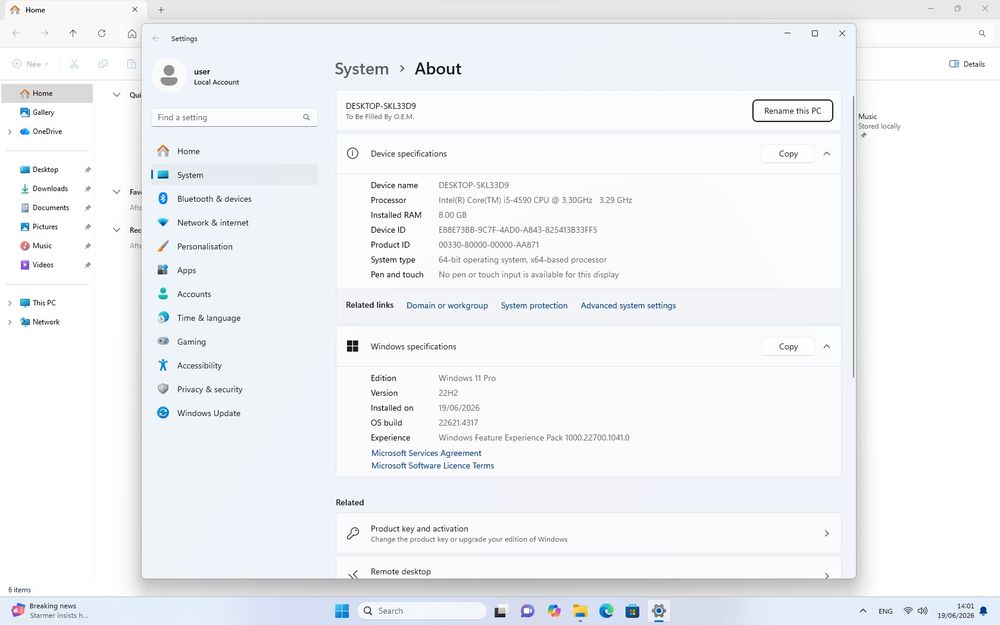Screen dimensions: 1000x625
Task: Open Task View on the taskbar
Action: 501,611
